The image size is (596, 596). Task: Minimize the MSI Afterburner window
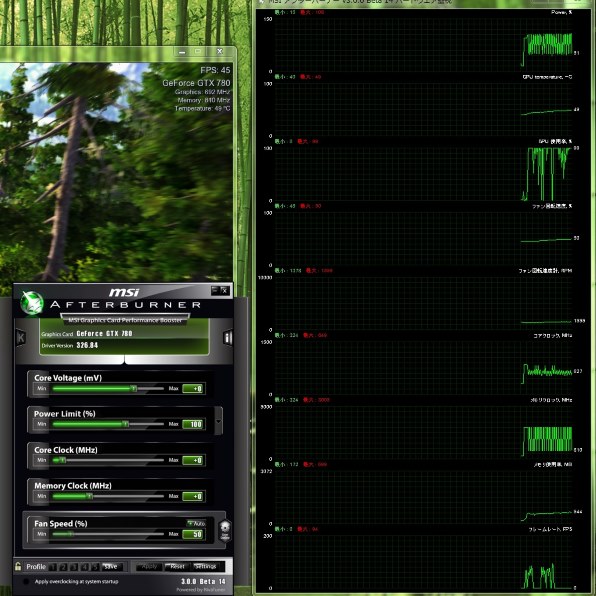[215, 290]
